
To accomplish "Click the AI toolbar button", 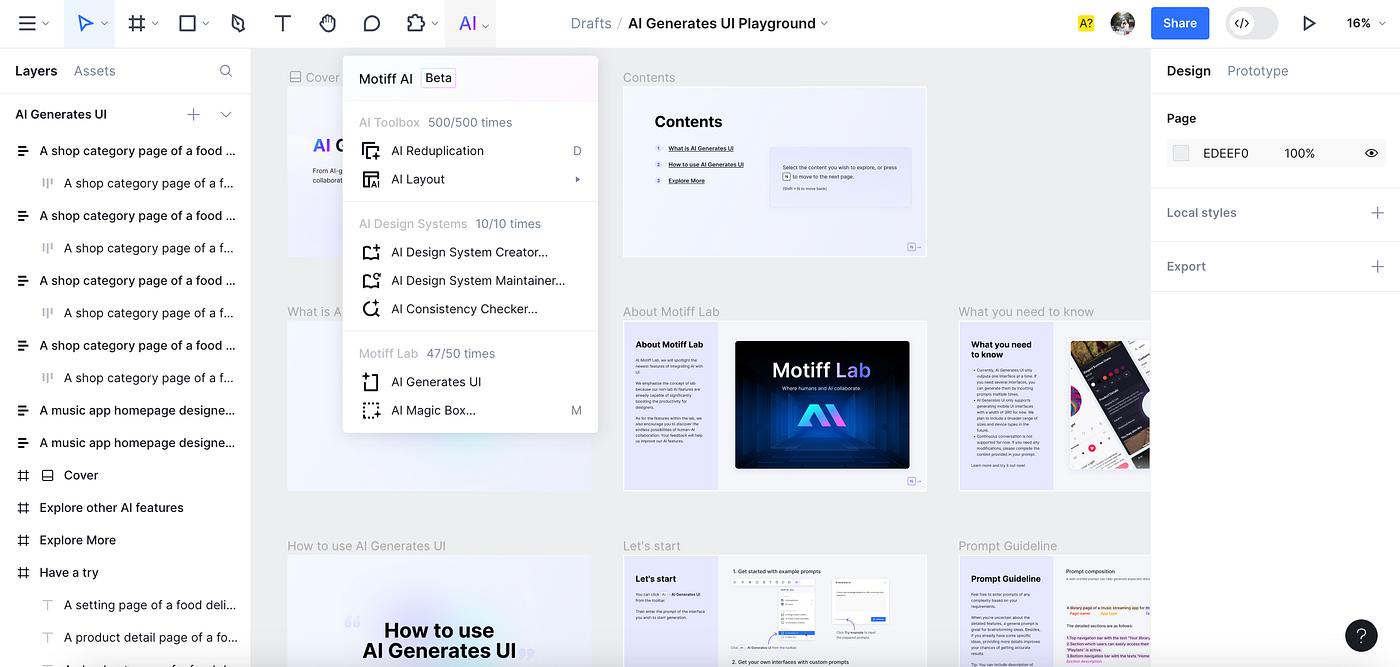I will 468,23.
